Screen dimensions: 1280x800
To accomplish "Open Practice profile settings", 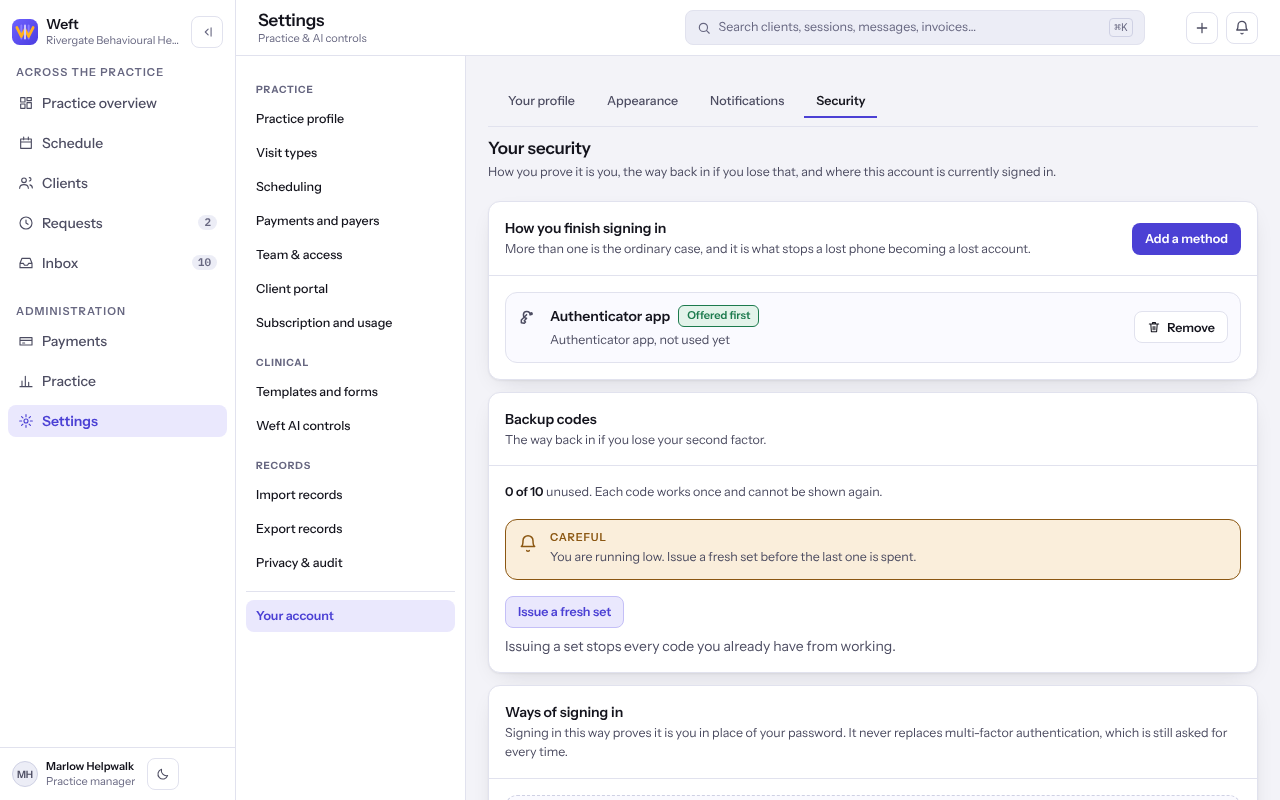I will (x=350, y=119).
